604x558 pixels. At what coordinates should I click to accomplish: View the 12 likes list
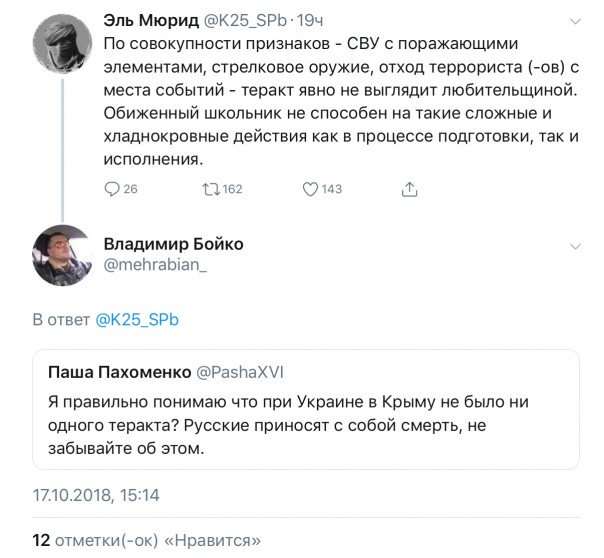(147, 540)
